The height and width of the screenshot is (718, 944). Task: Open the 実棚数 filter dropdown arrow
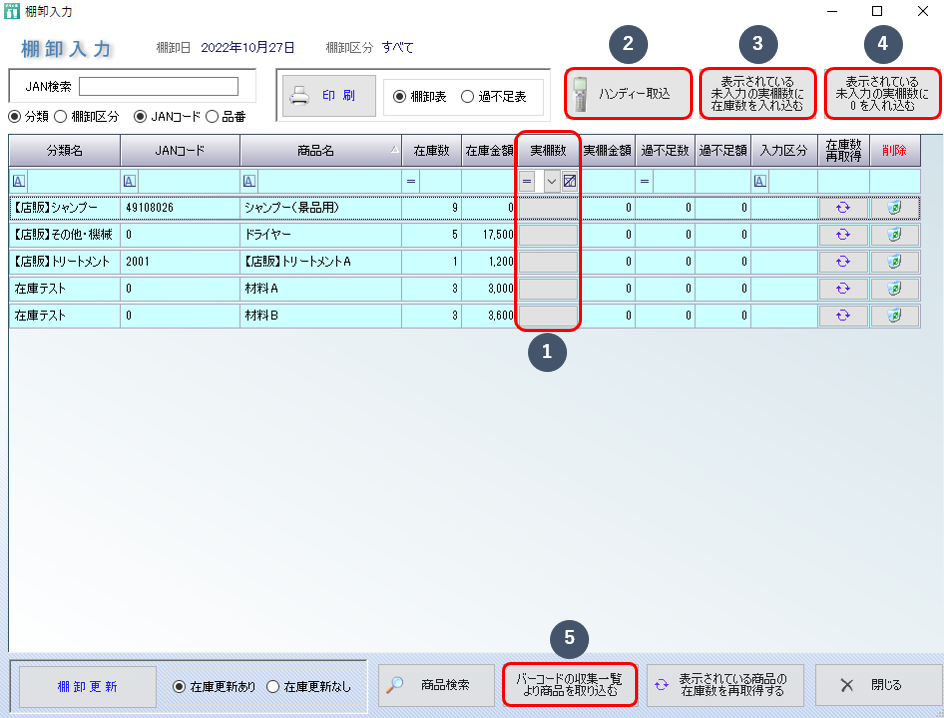tap(551, 181)
